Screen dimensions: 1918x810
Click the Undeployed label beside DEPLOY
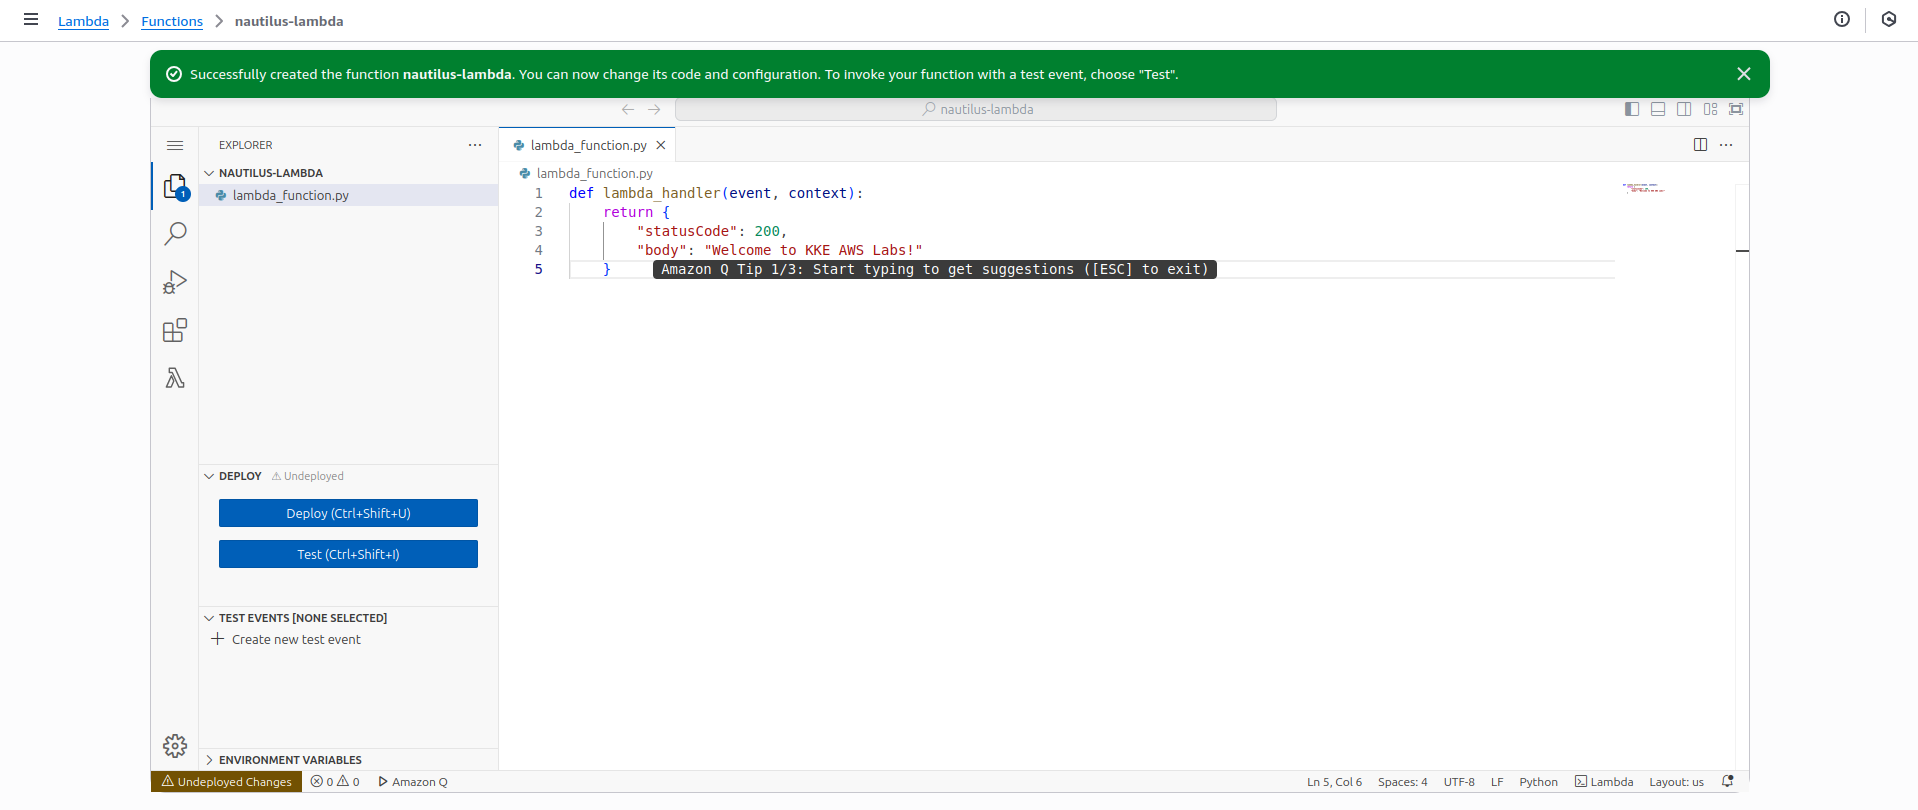click(x=308, y=476)
